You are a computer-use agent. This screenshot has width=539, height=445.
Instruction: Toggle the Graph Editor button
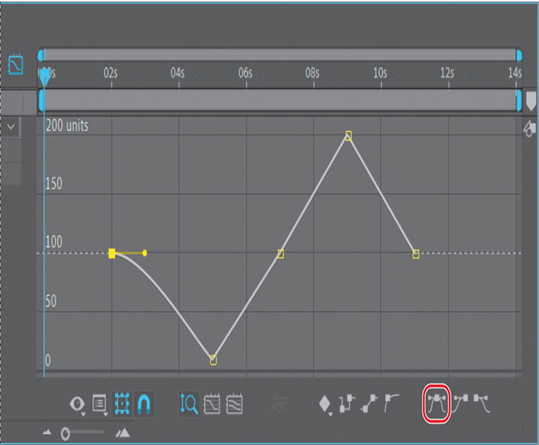pos(16,64)
